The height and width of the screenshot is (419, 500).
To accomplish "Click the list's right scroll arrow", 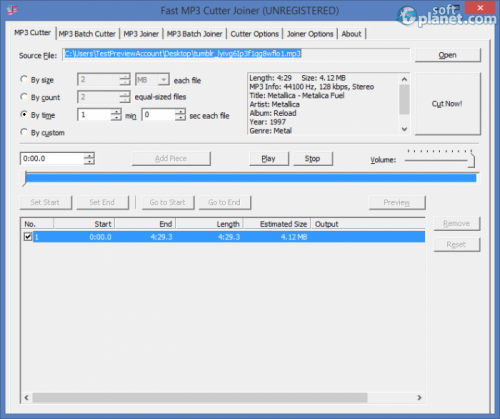I will point(419,397).
